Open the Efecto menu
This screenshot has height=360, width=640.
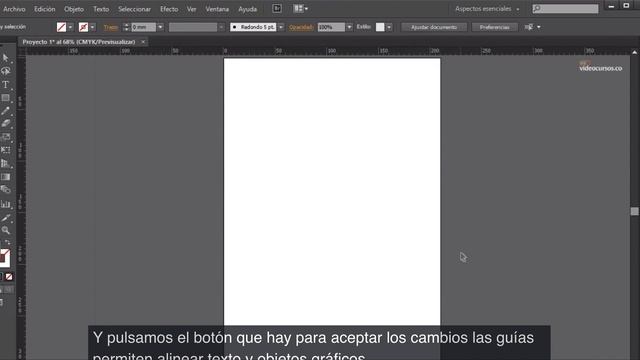pyautogui.click(x=169, y=9)
